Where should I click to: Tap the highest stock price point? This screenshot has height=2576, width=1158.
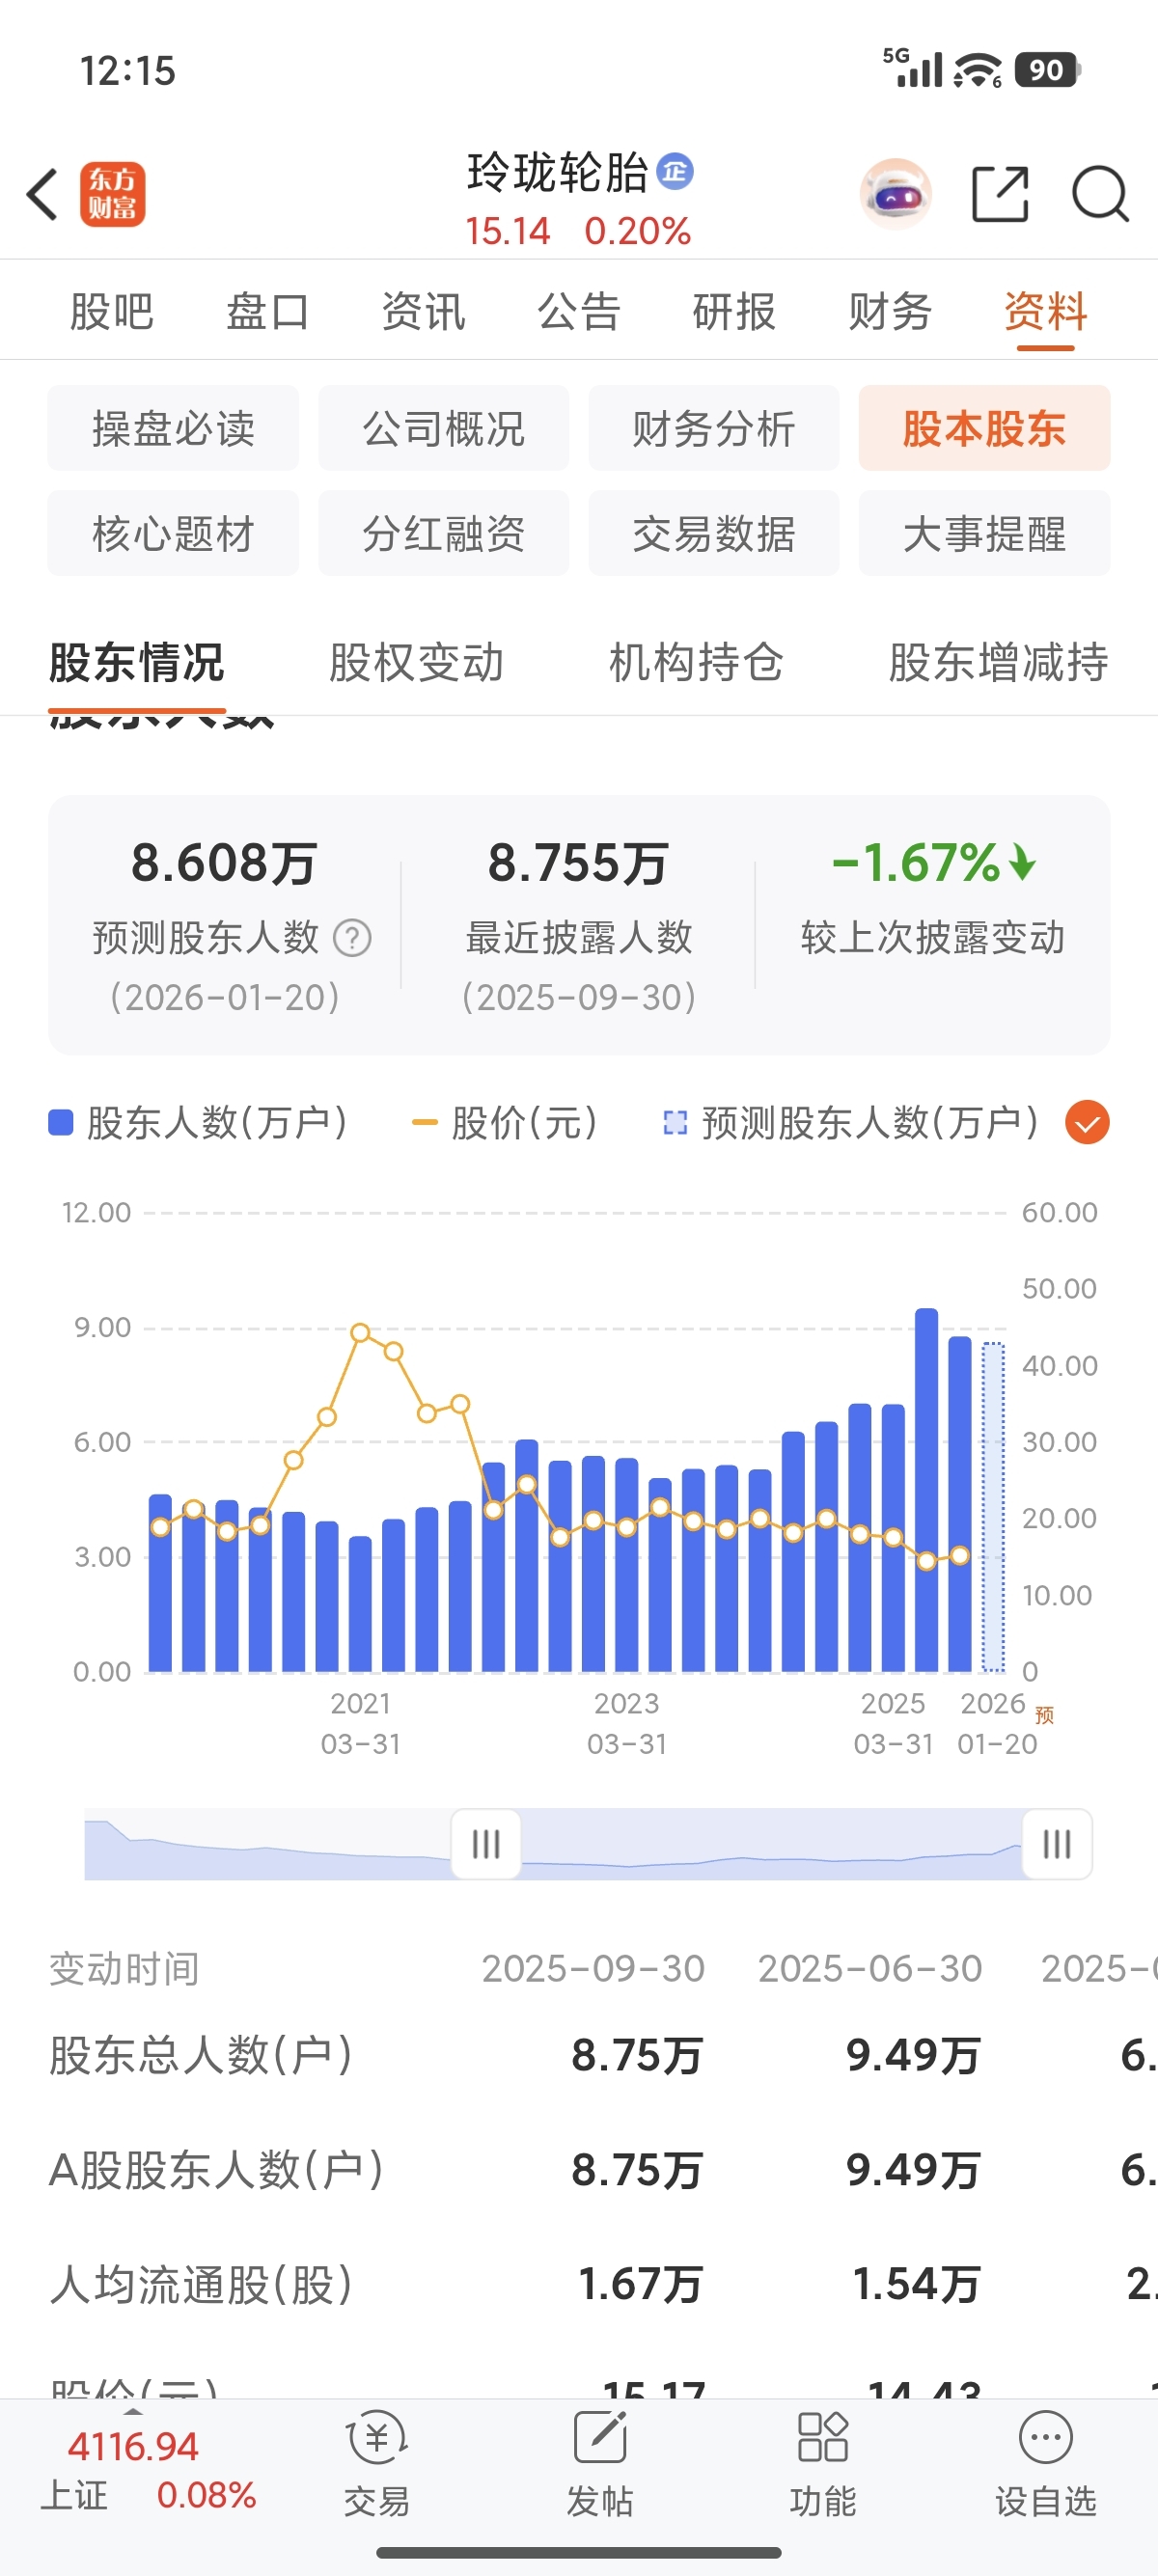point(361,1332)
